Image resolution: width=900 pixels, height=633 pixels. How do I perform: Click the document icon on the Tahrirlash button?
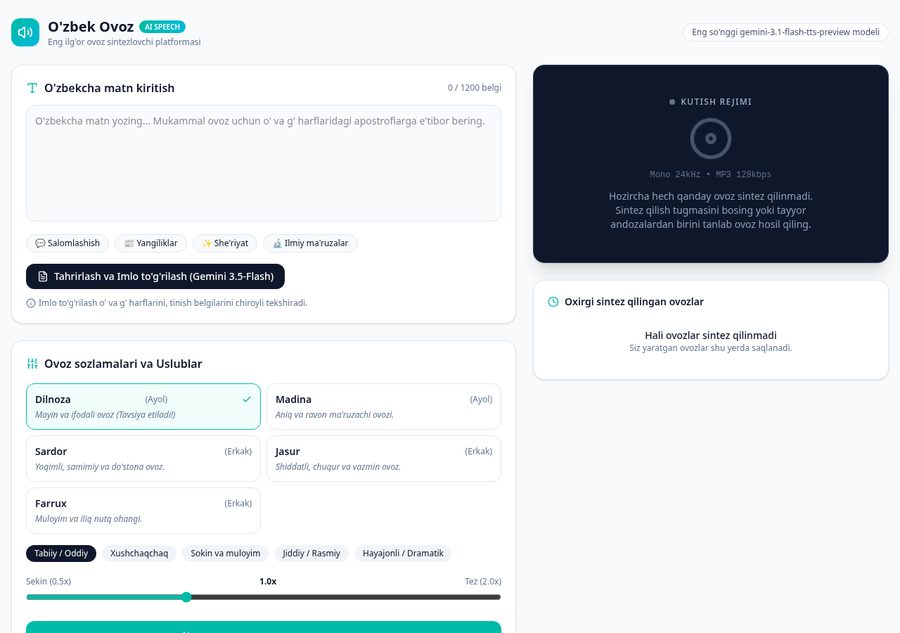[42, 277]
